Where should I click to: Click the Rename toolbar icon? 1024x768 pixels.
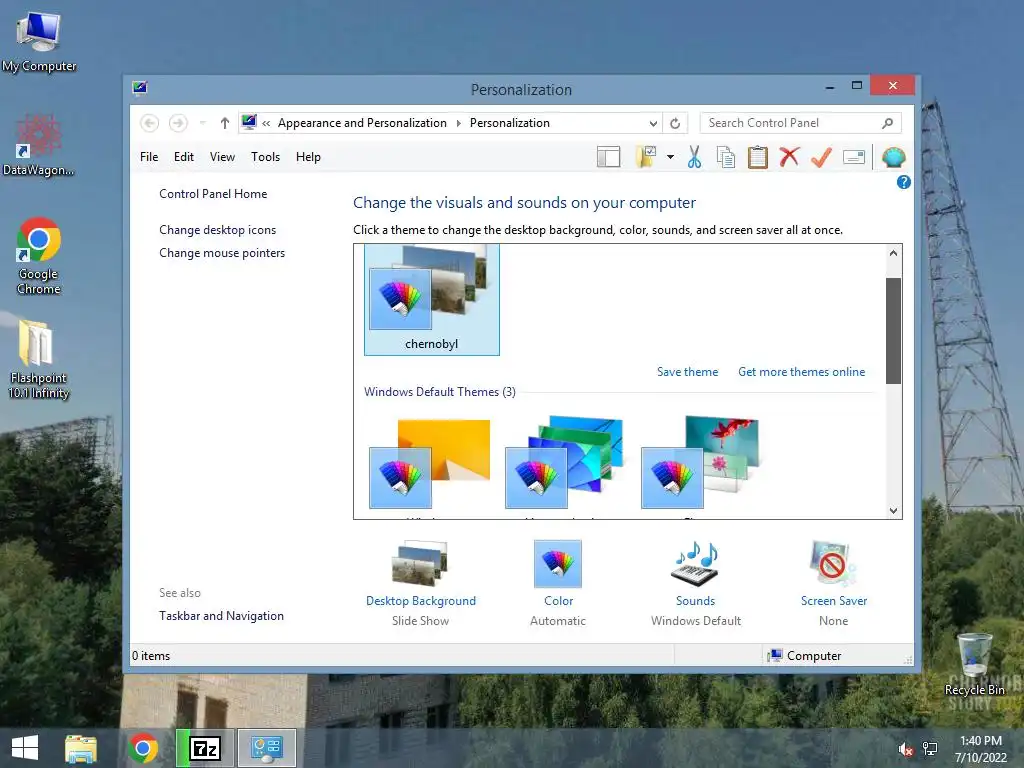854,157
